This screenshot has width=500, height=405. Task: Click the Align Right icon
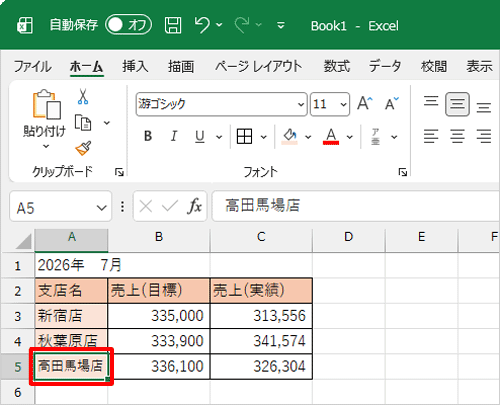pyautogui.click(x=484, y=136)
